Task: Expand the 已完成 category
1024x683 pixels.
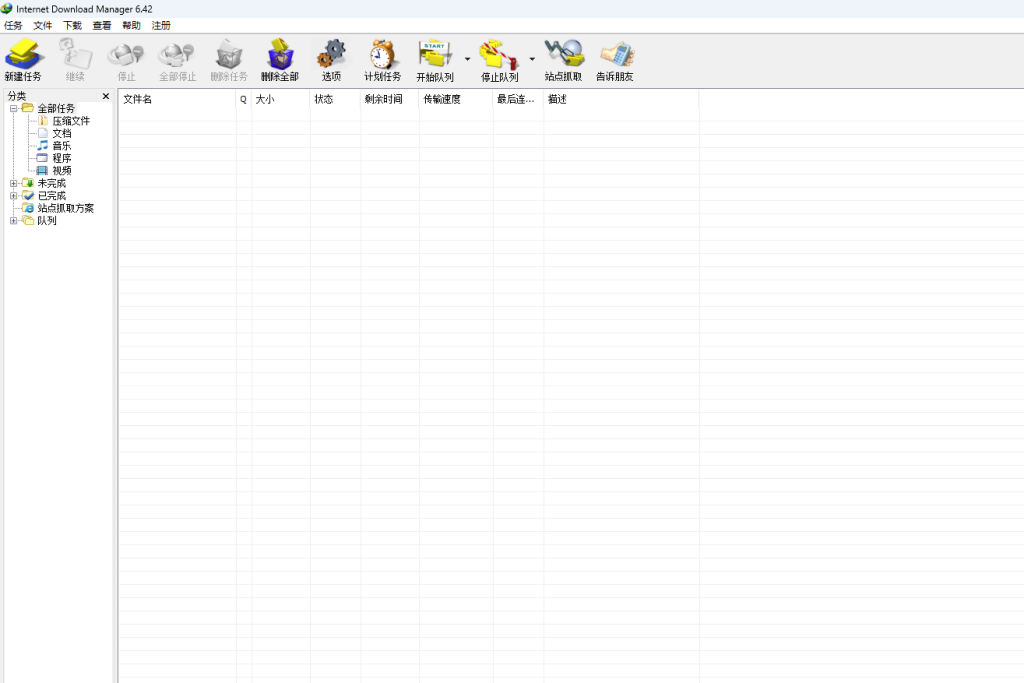Action: point(12,195)
